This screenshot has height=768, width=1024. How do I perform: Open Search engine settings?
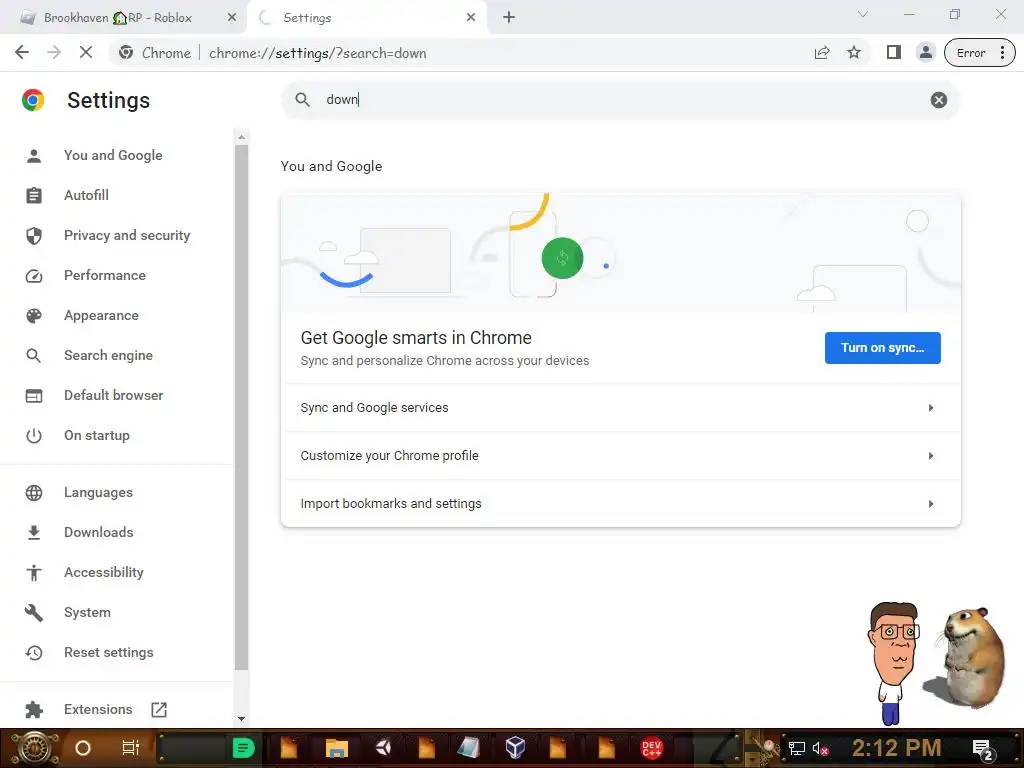click(x=108, y=355)
